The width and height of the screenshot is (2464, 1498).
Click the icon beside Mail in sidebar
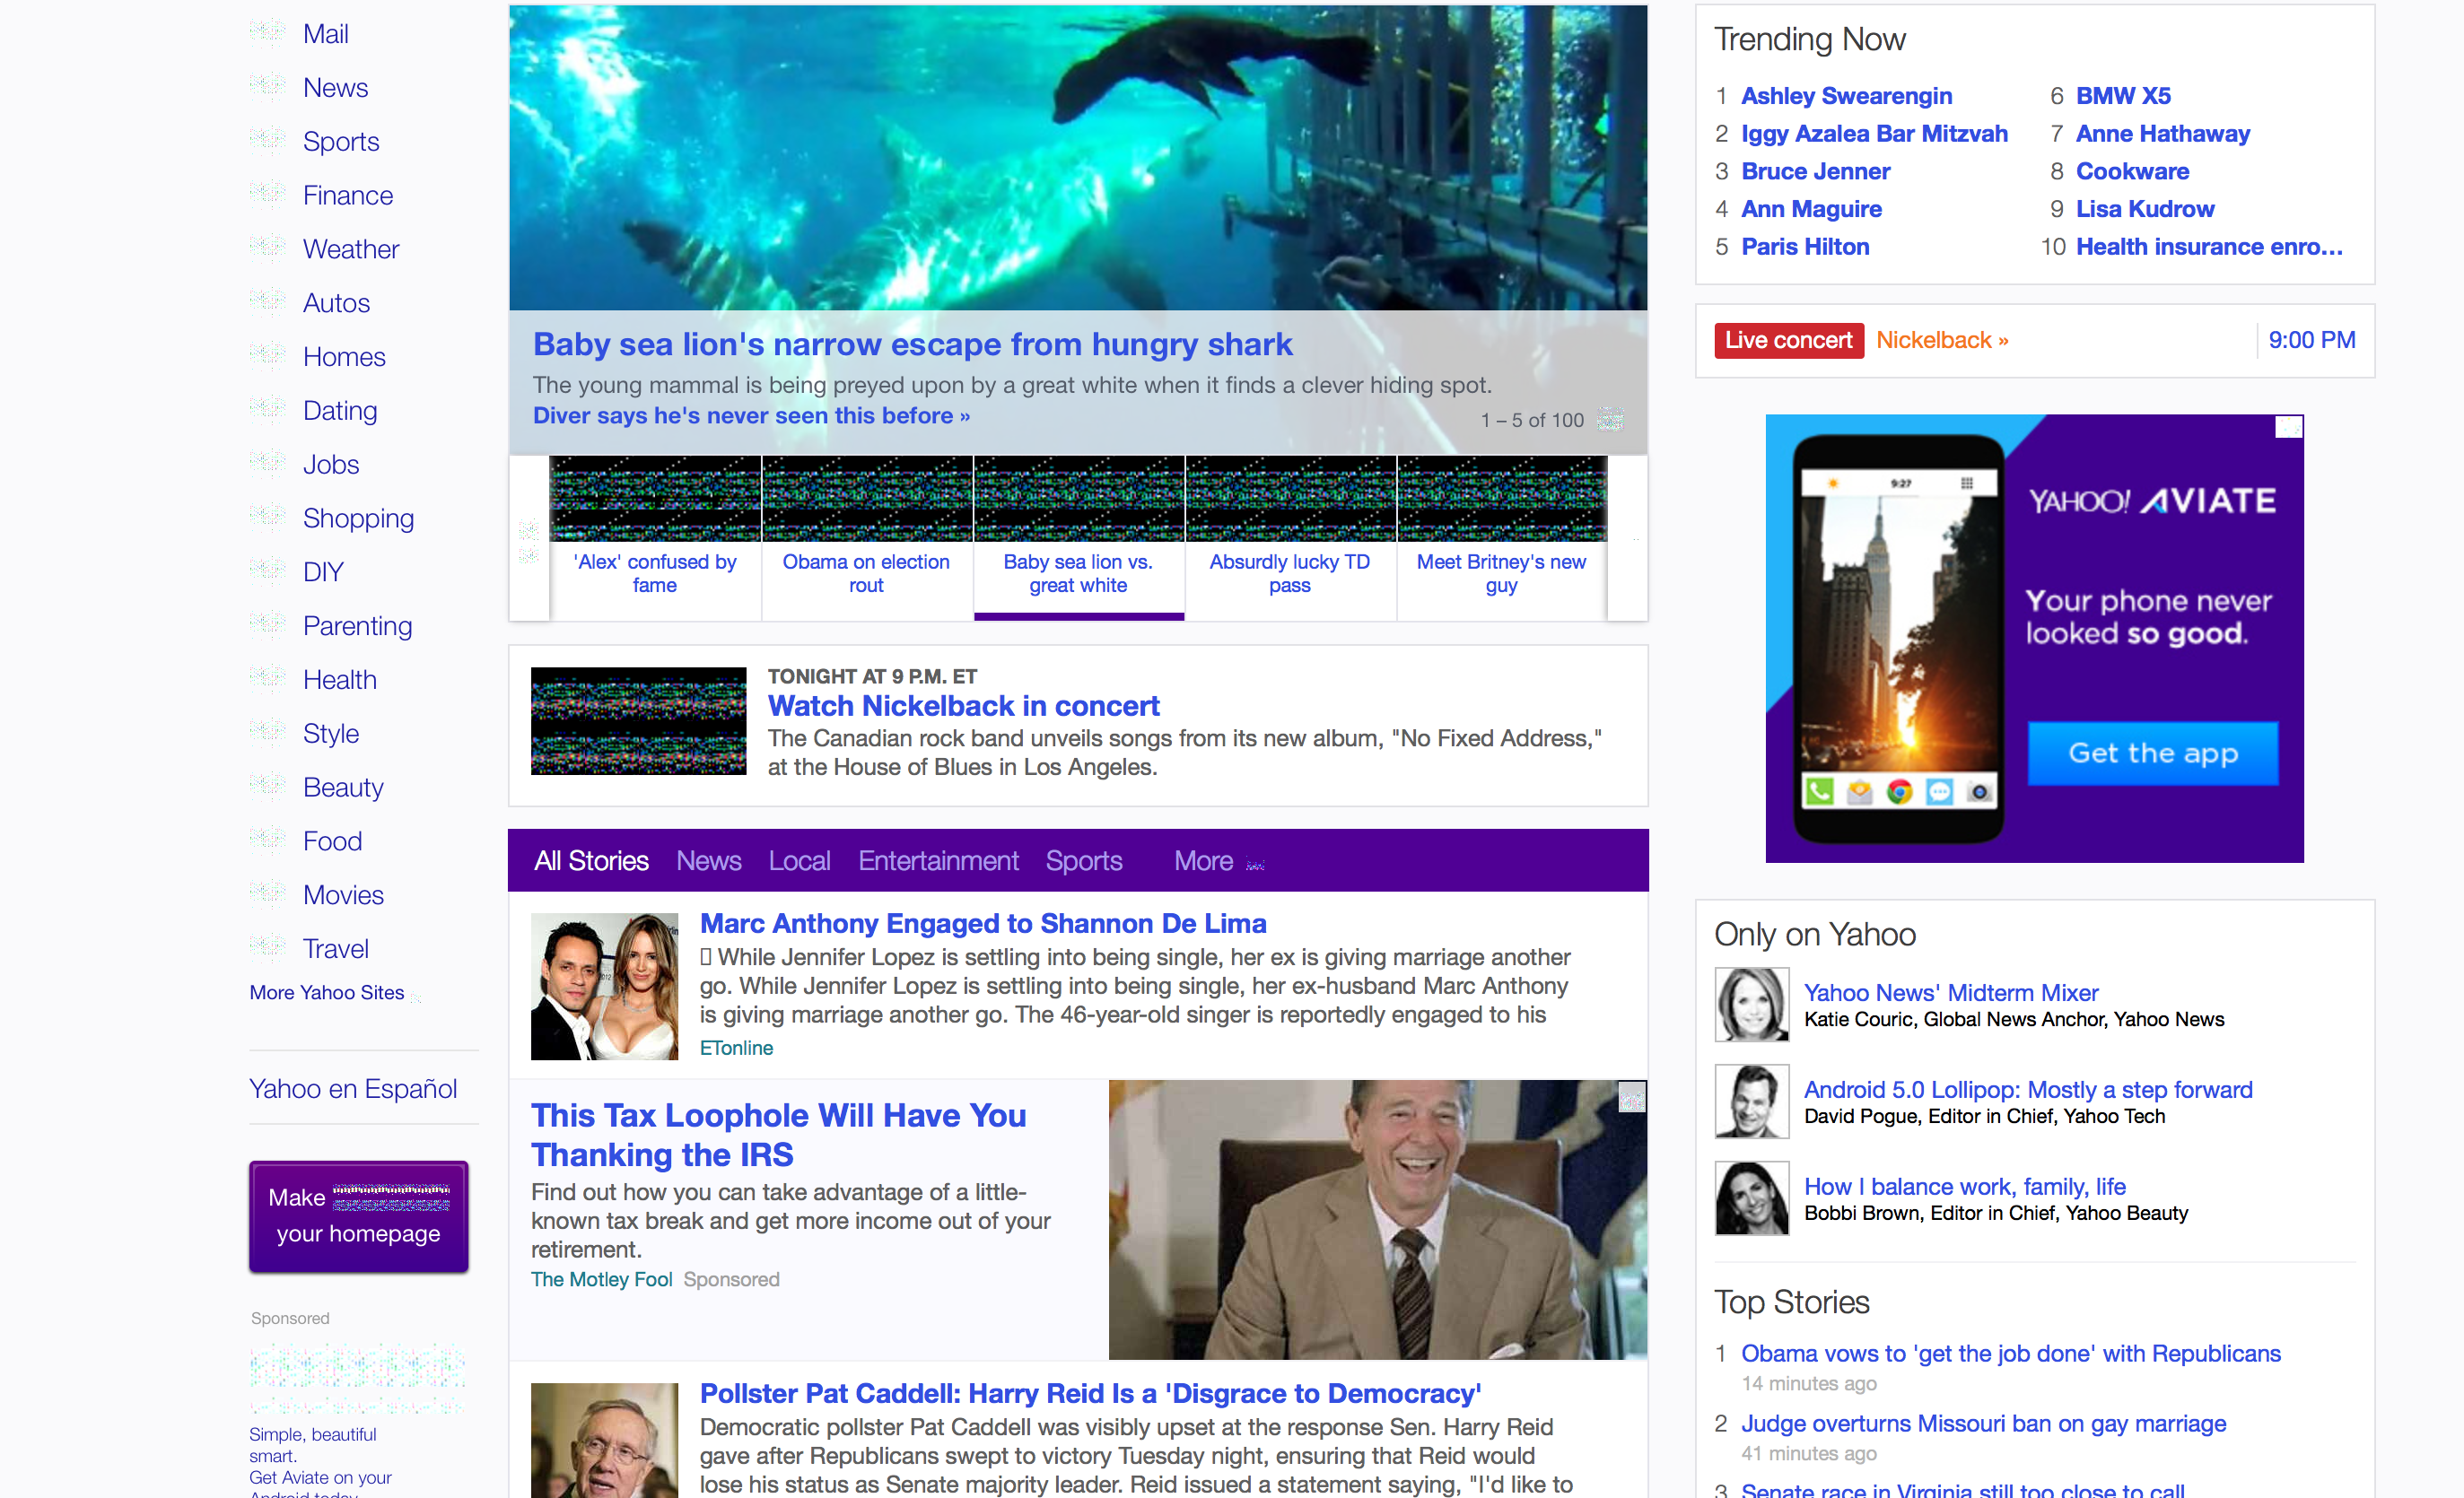click(267, 32)
